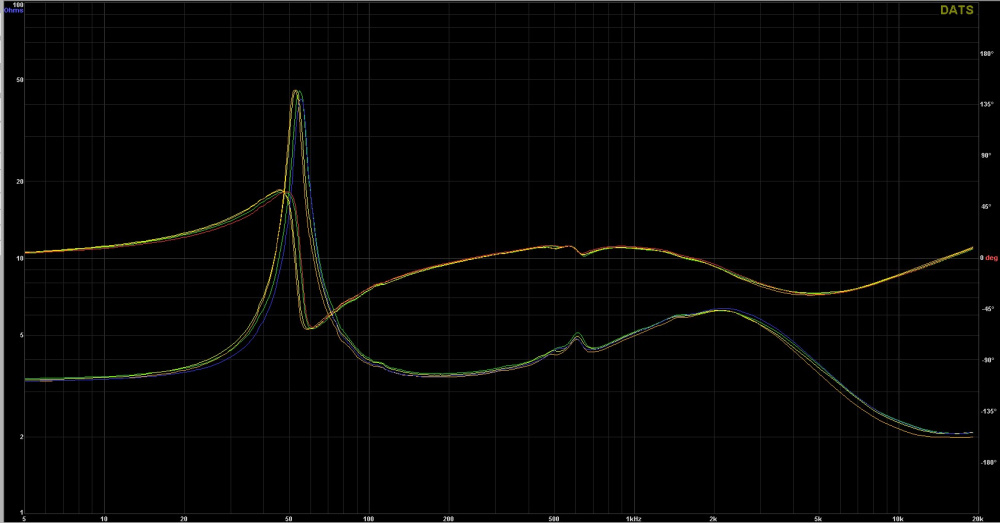Click the impedance hump top near 2k
Screen dimensions: 1000x523
click(720, 310)
